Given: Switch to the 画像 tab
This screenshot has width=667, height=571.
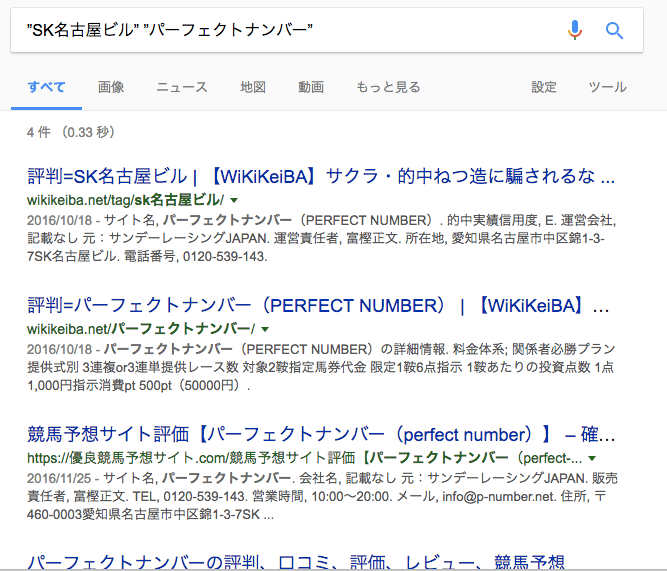Looking at the screenshot, I should (111, 87).
